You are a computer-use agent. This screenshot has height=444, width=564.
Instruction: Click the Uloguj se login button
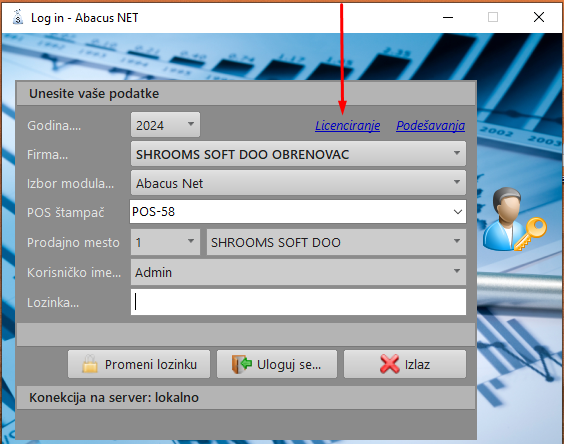(x=277, y=364)
